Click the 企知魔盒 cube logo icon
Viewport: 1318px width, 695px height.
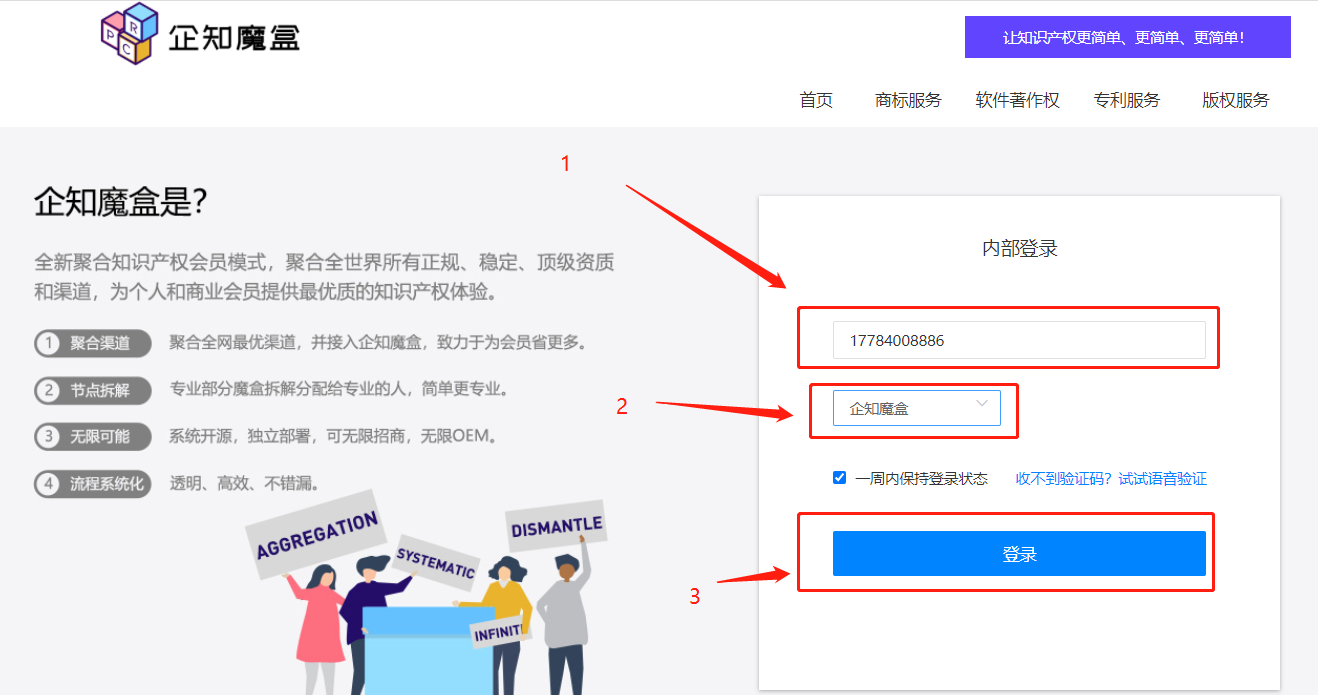click(x=130, y=34)
